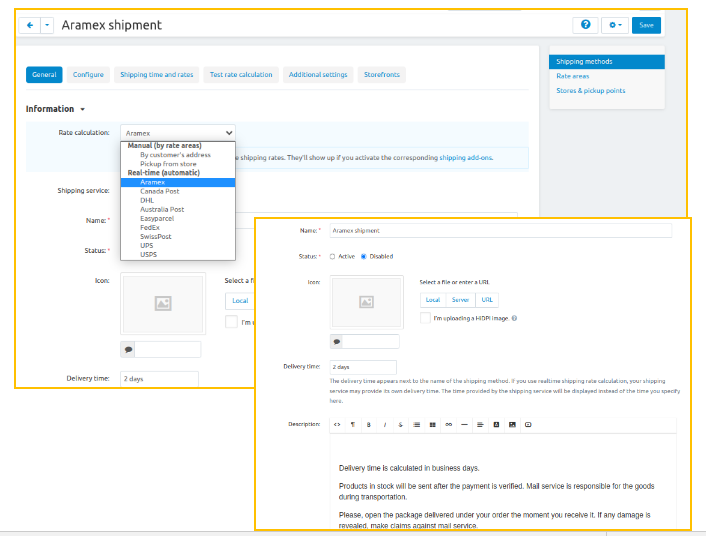The height and width of the screenshot is (536, 706).
Task: Follow the shipping add-ons link
Action: 466,158
